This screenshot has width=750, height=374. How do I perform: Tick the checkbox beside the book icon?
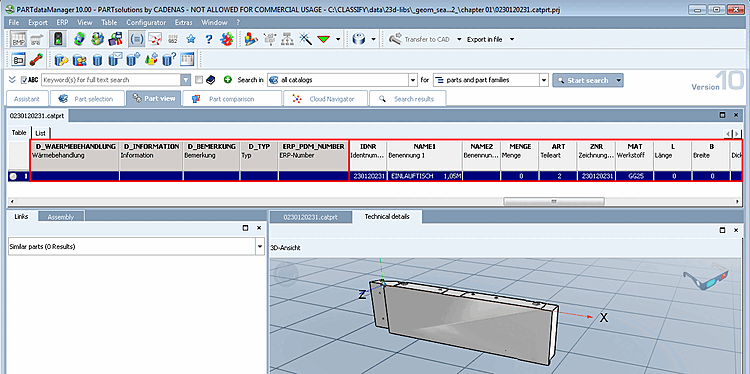click(199, 80)
